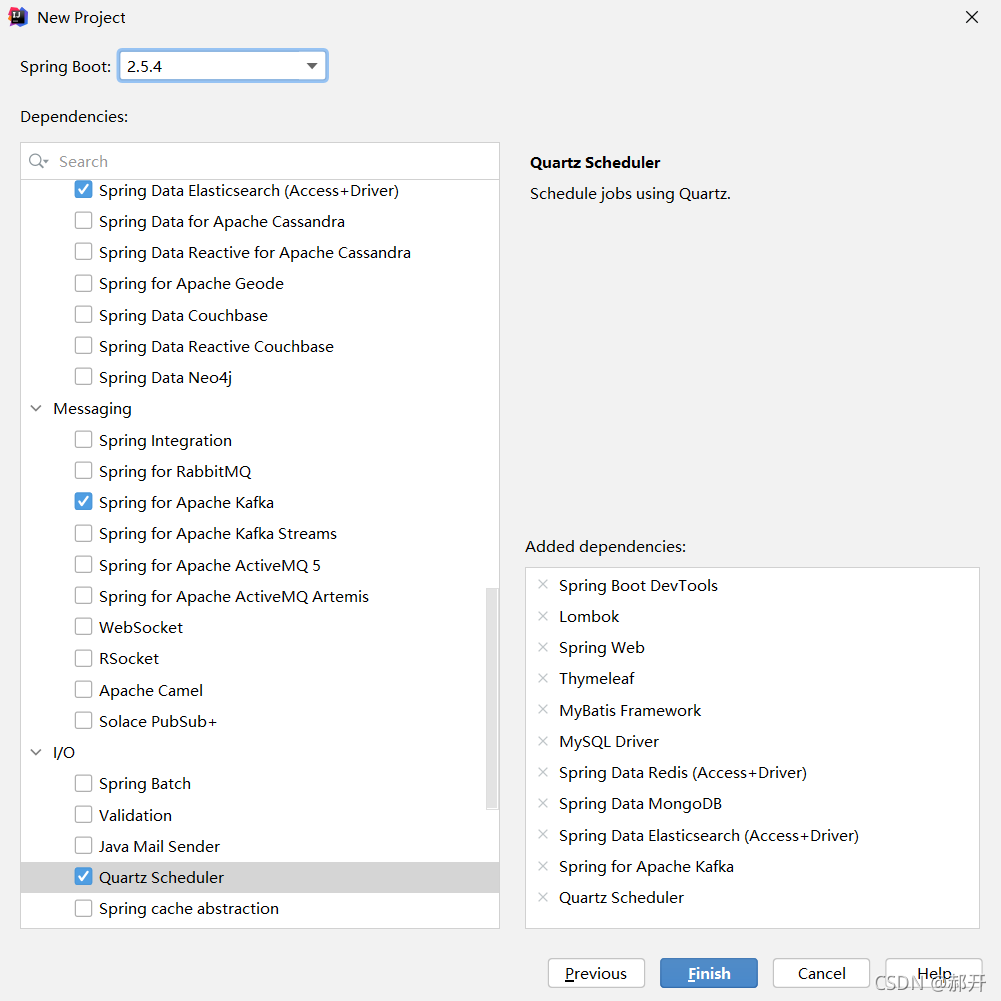This screenshot has height=1001, width=1001.
Task: Collapse the I/O category
Action: coord(36,752)
